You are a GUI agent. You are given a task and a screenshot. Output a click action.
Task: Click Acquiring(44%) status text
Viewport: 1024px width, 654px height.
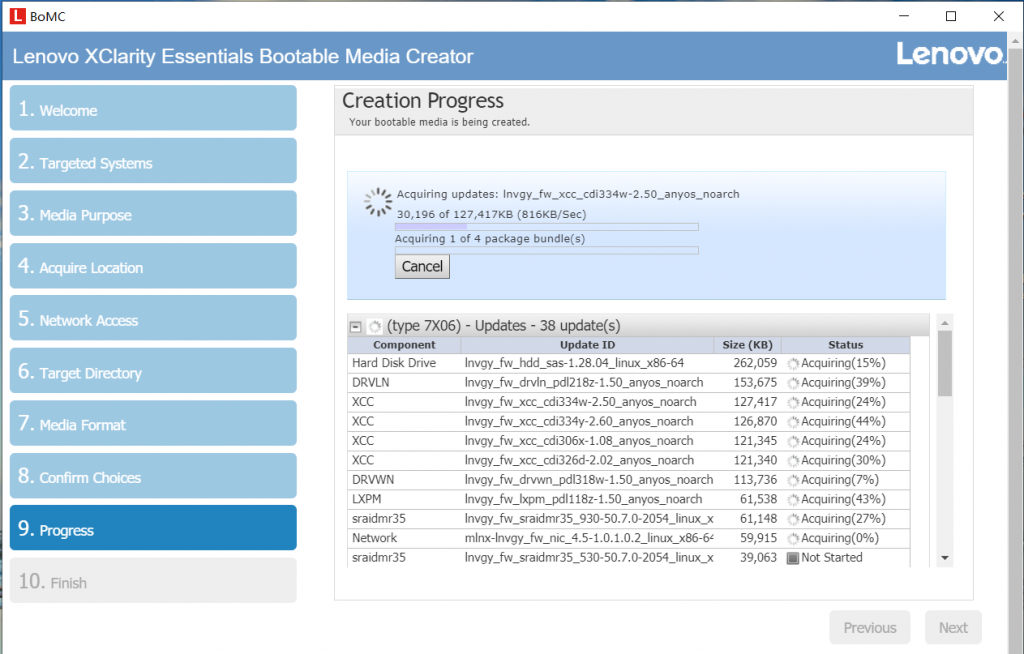pyautogui.click(x=843, y=421)
